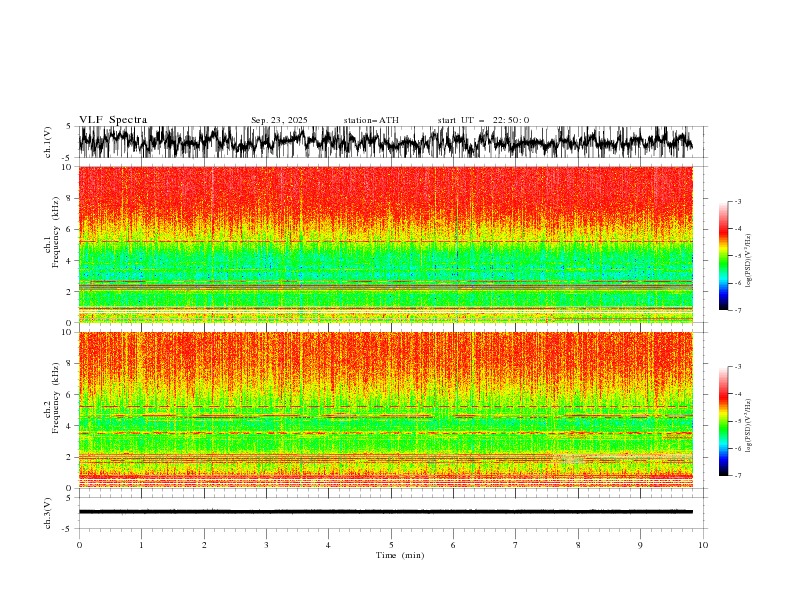Image resolution: width=792 pixels, height=612 pixels.
Task: Click the "8" kHz tick of ch.1 spectrogram
Action: (x=70, y=198)
